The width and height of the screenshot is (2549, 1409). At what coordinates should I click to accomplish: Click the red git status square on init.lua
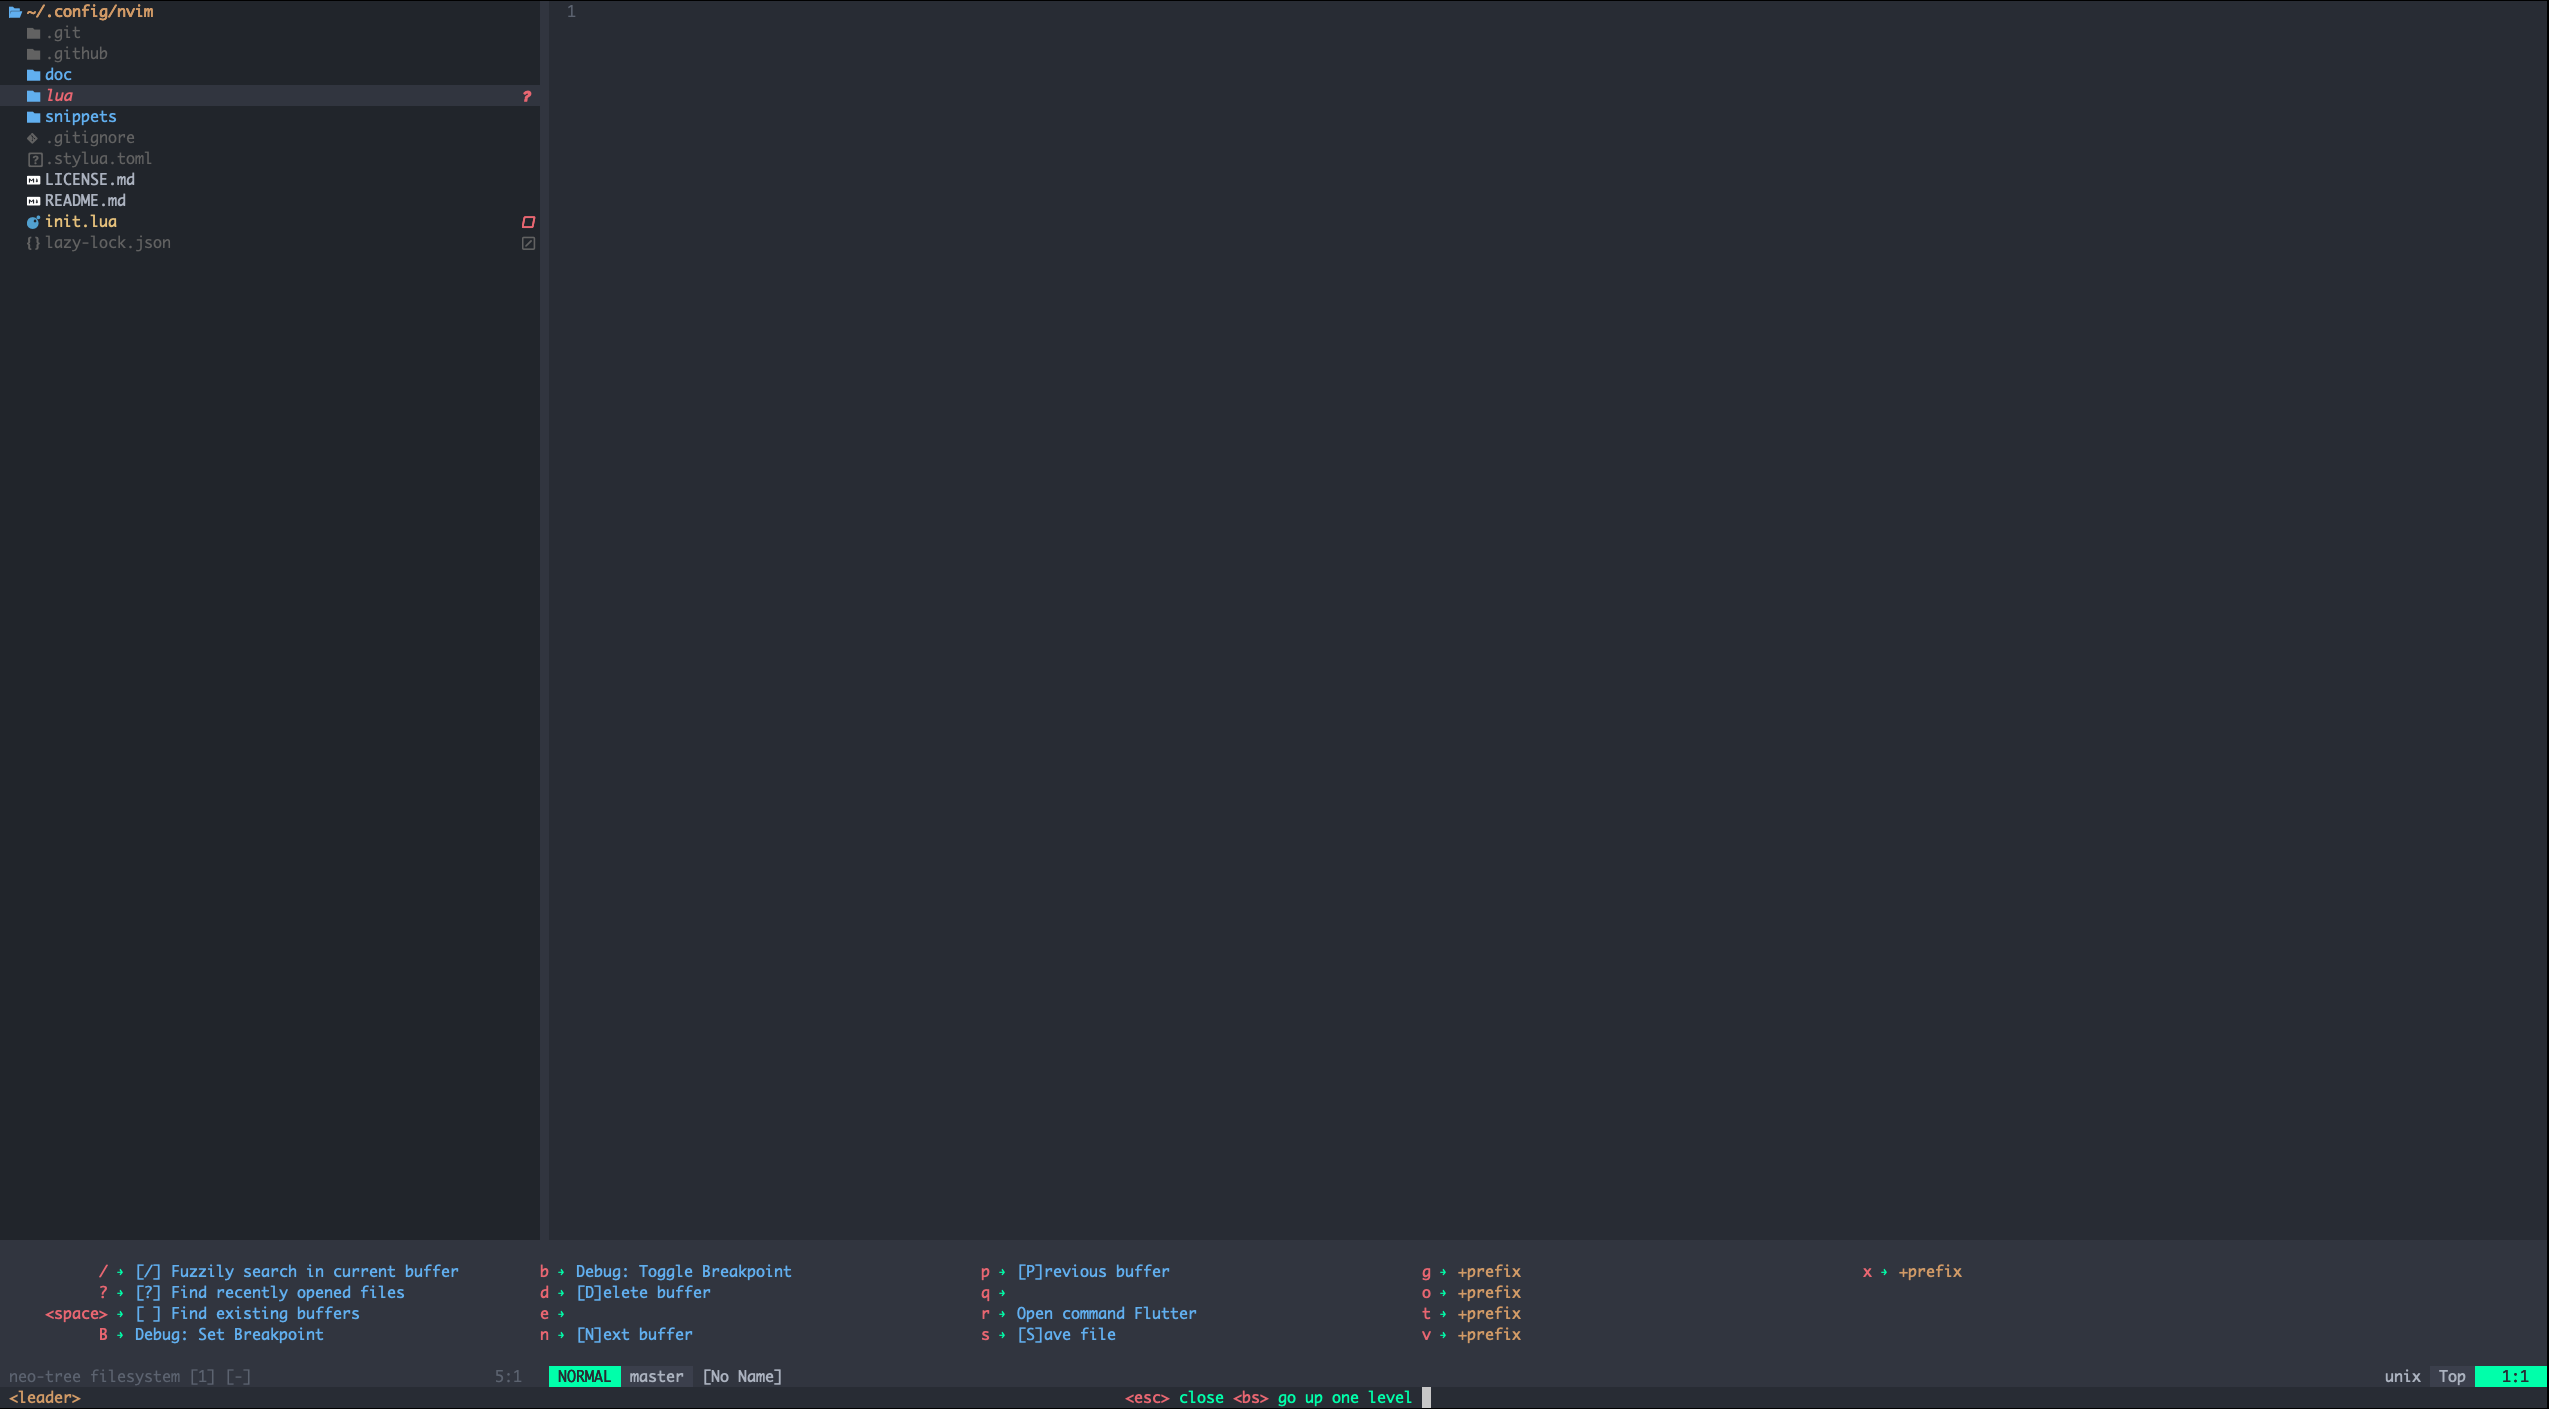click(528, 222)
